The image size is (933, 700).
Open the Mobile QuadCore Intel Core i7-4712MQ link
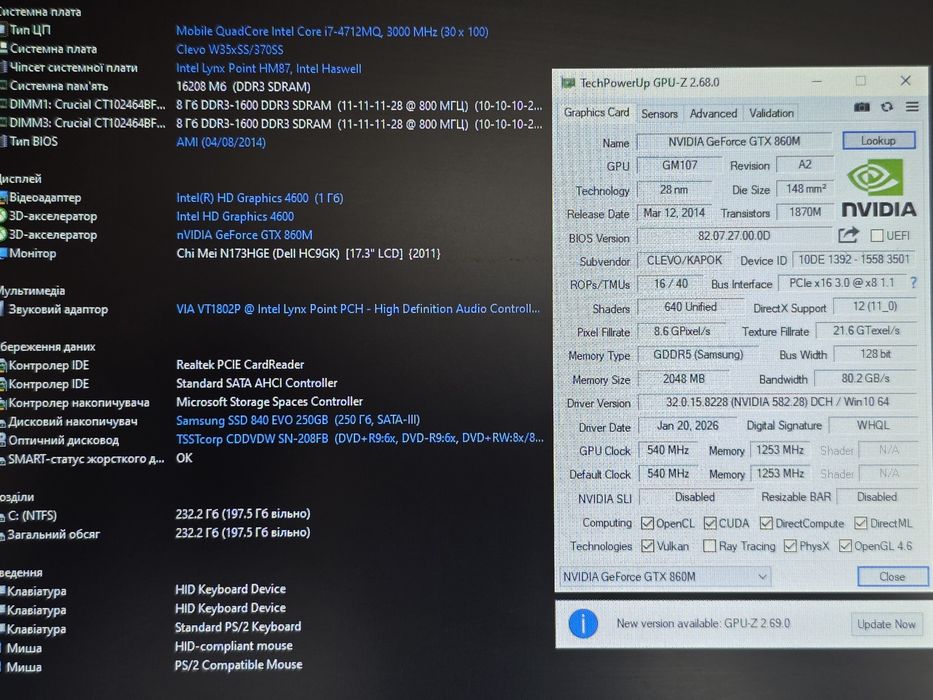(332, 32)
